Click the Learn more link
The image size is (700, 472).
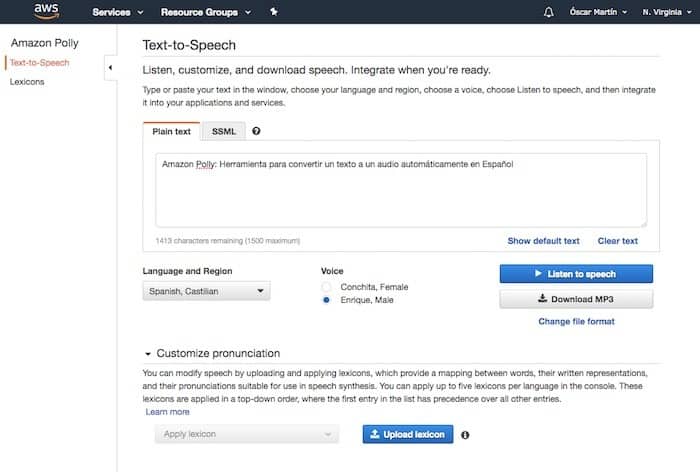click(x=167, y=412)
